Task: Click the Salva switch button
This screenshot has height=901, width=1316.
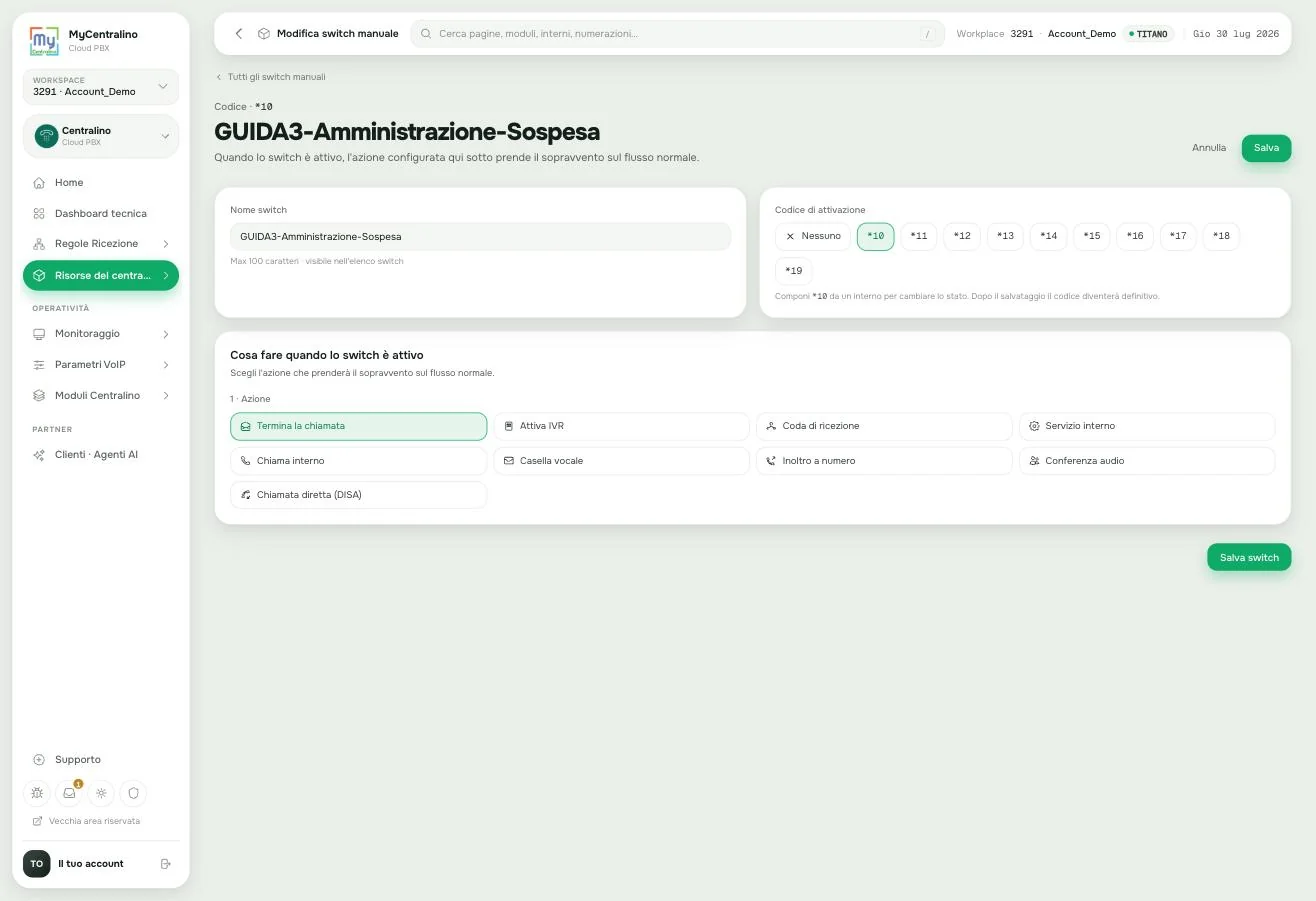Action: pos(1249,557)
